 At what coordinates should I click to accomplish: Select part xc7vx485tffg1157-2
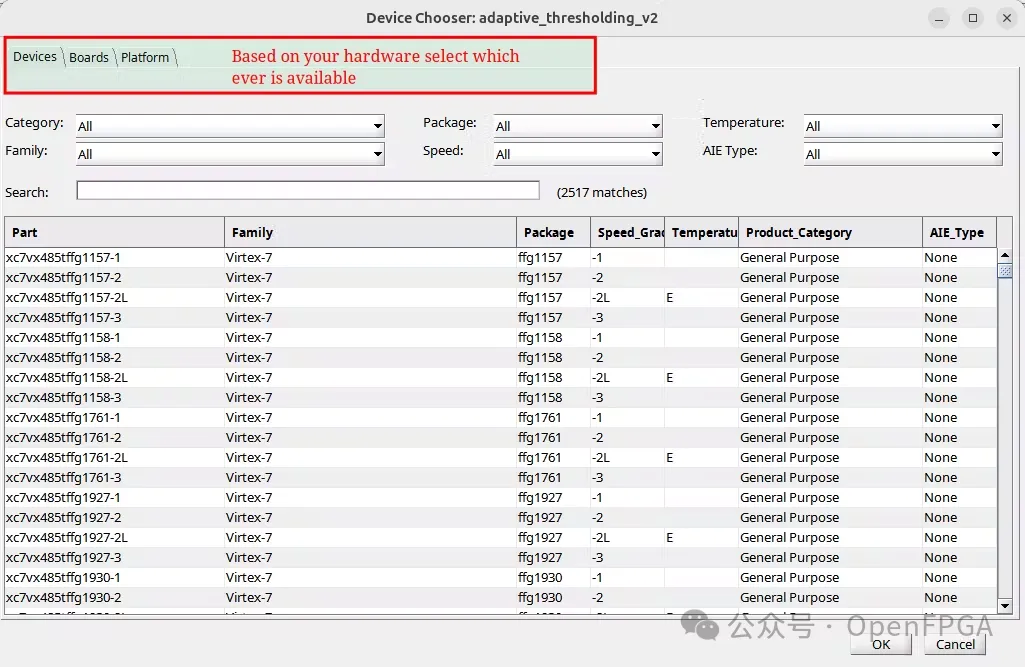tap(501, 277)
